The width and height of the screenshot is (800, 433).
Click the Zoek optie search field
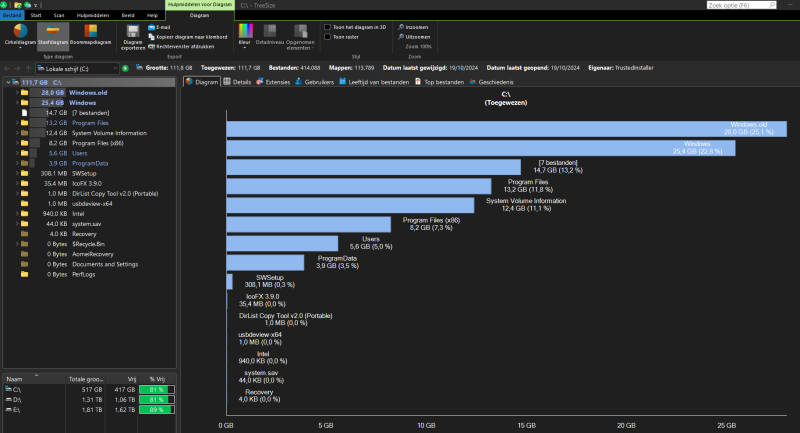(745, 6)
